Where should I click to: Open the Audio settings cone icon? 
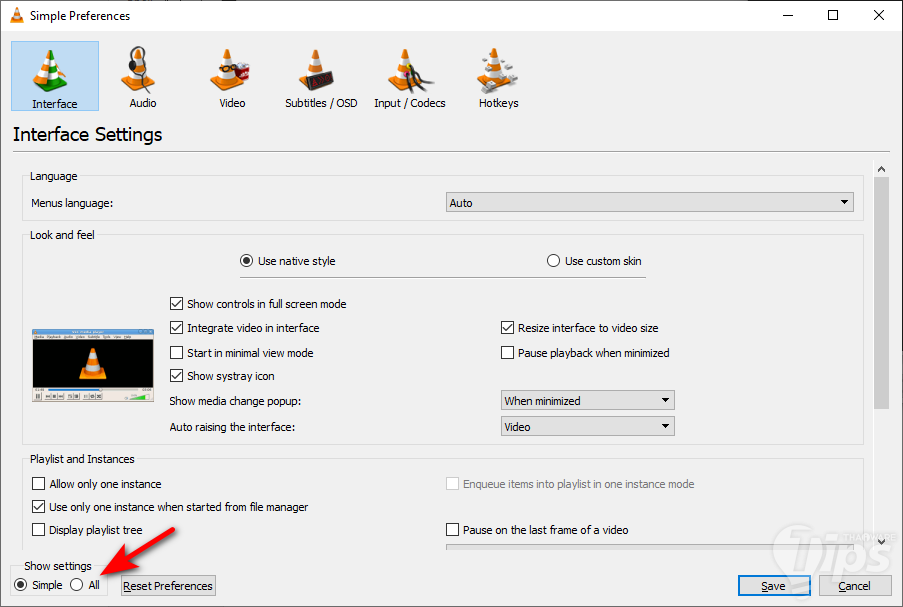(x=139, y=70)
